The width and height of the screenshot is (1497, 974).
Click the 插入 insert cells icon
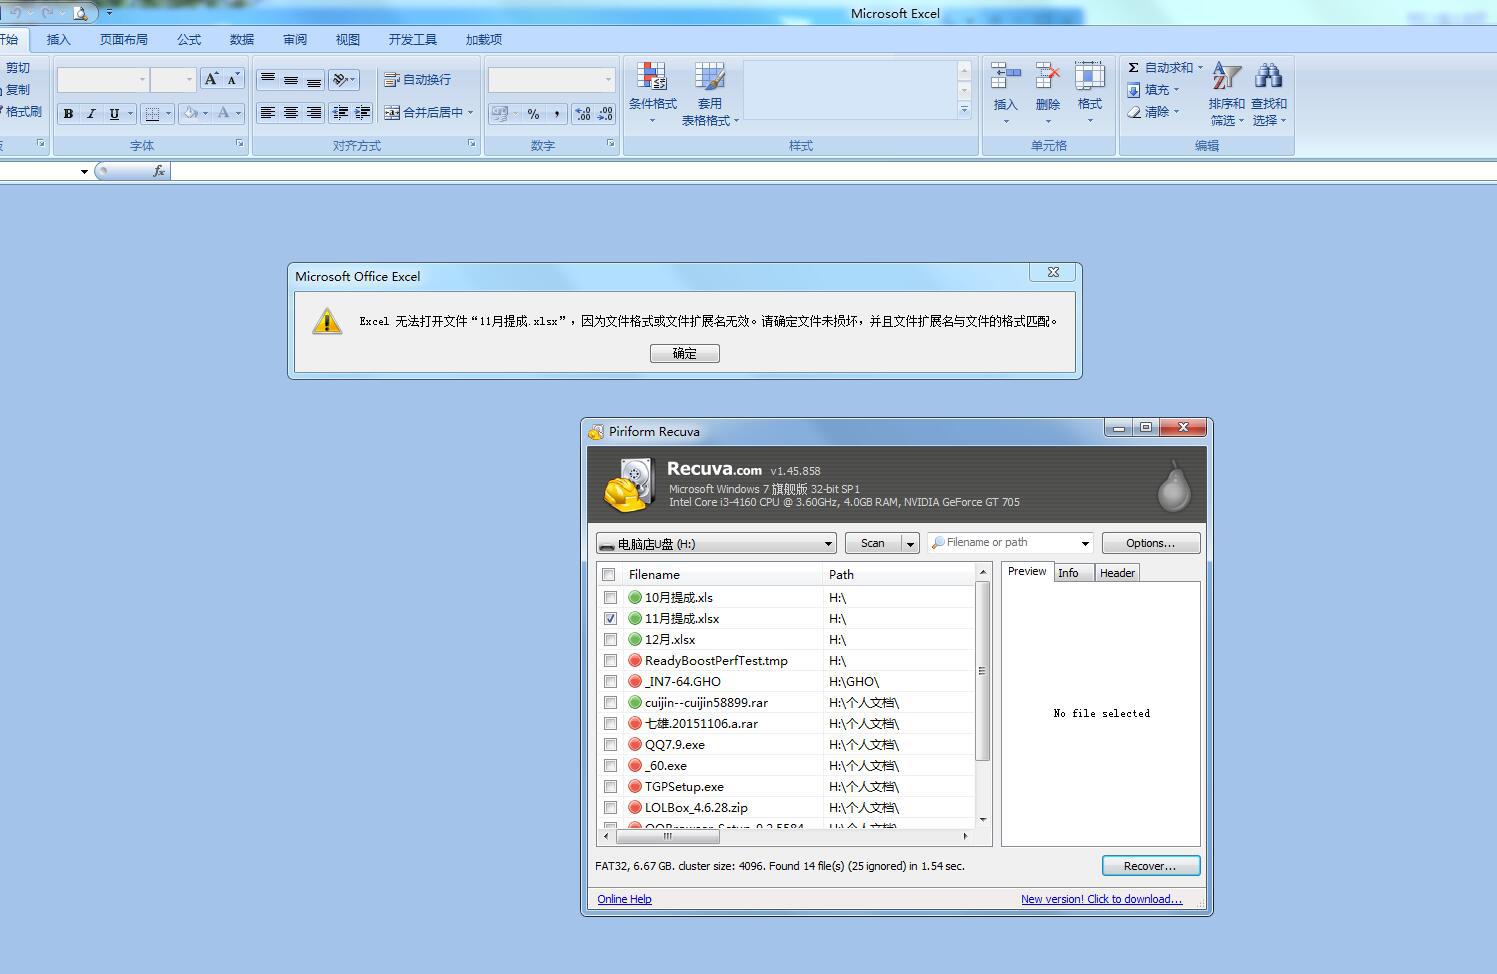coord(1005,76)
